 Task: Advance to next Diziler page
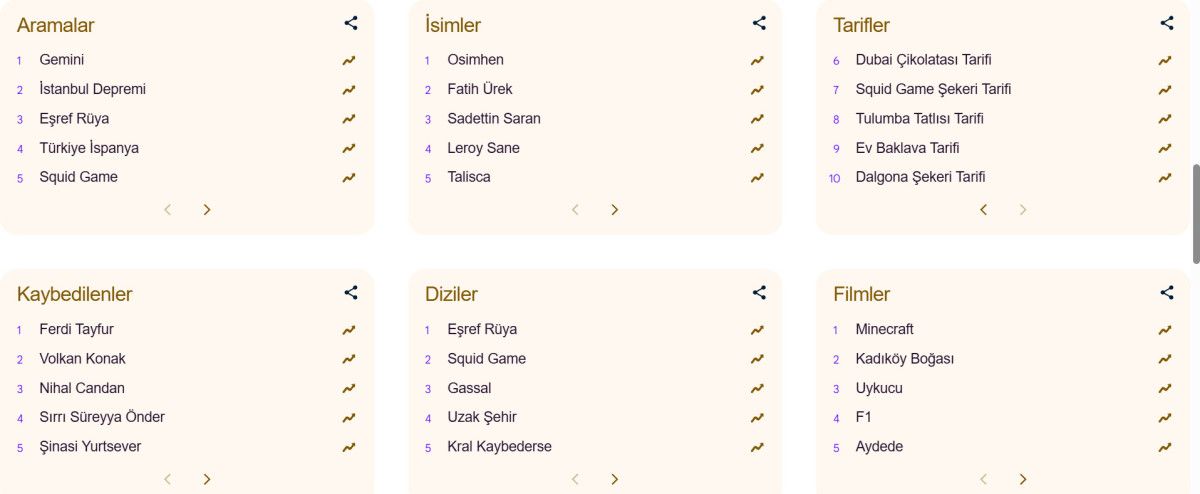click(x=615, y=479)
